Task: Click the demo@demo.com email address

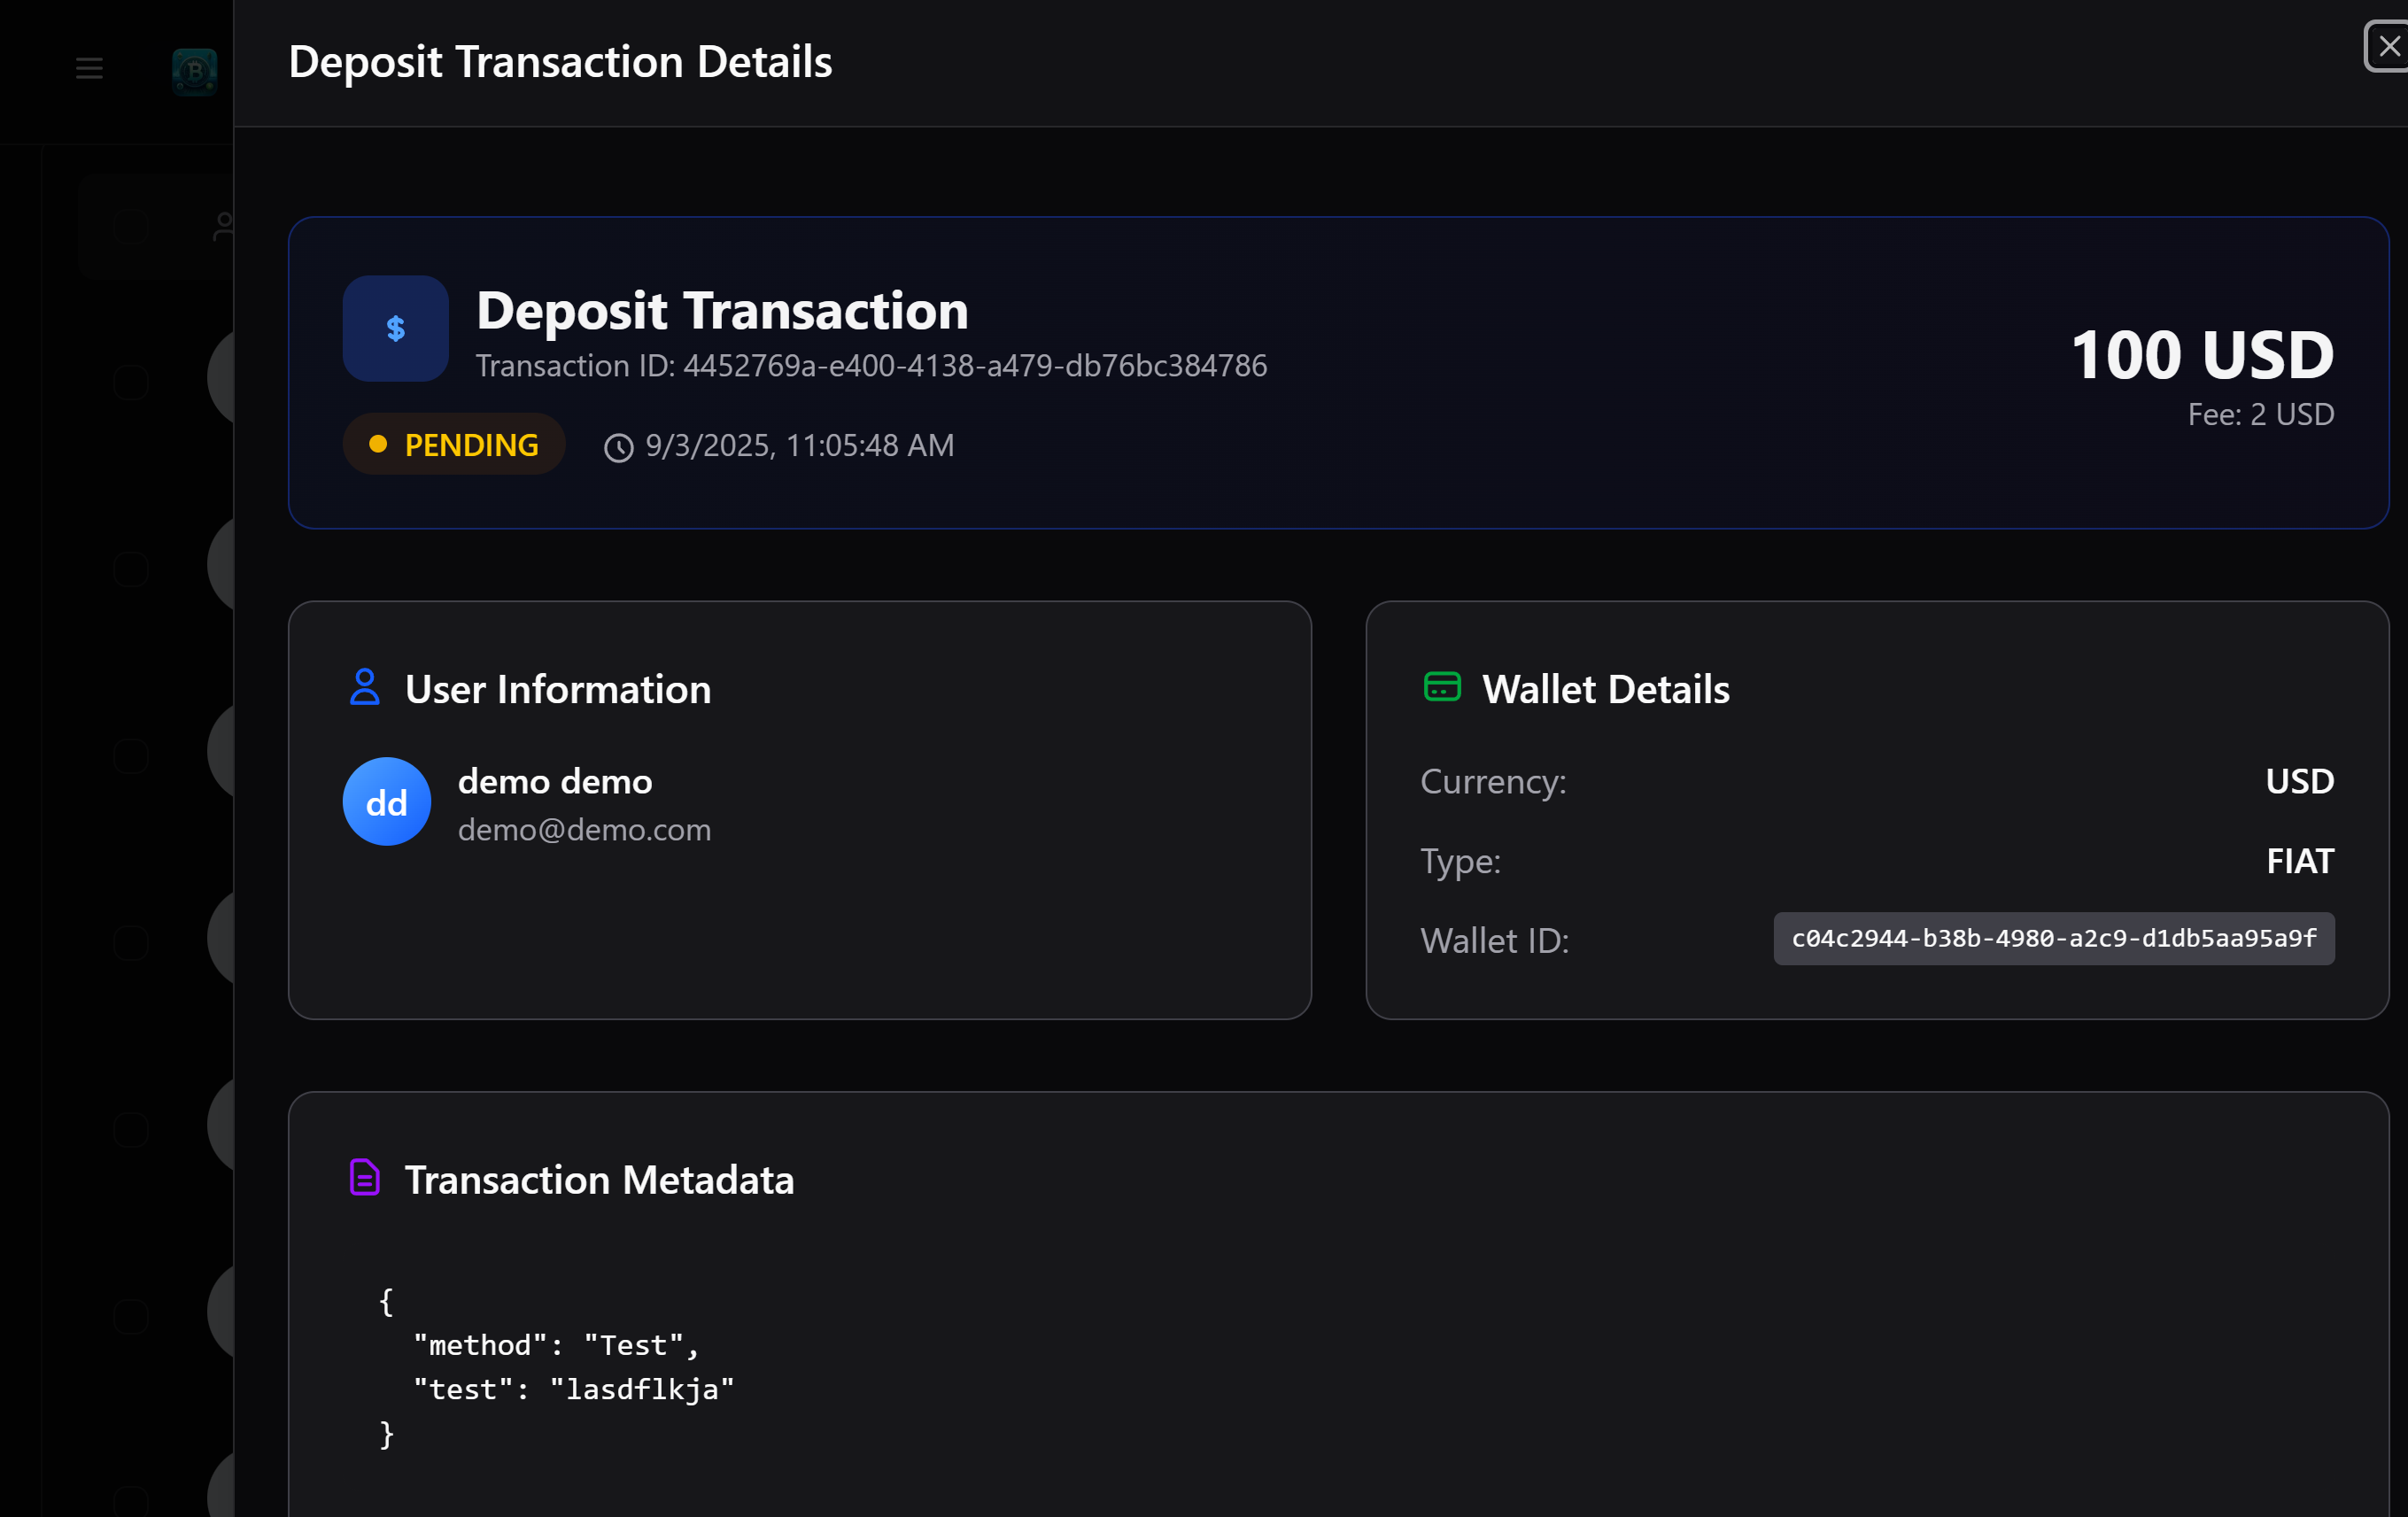Action: 584,830
